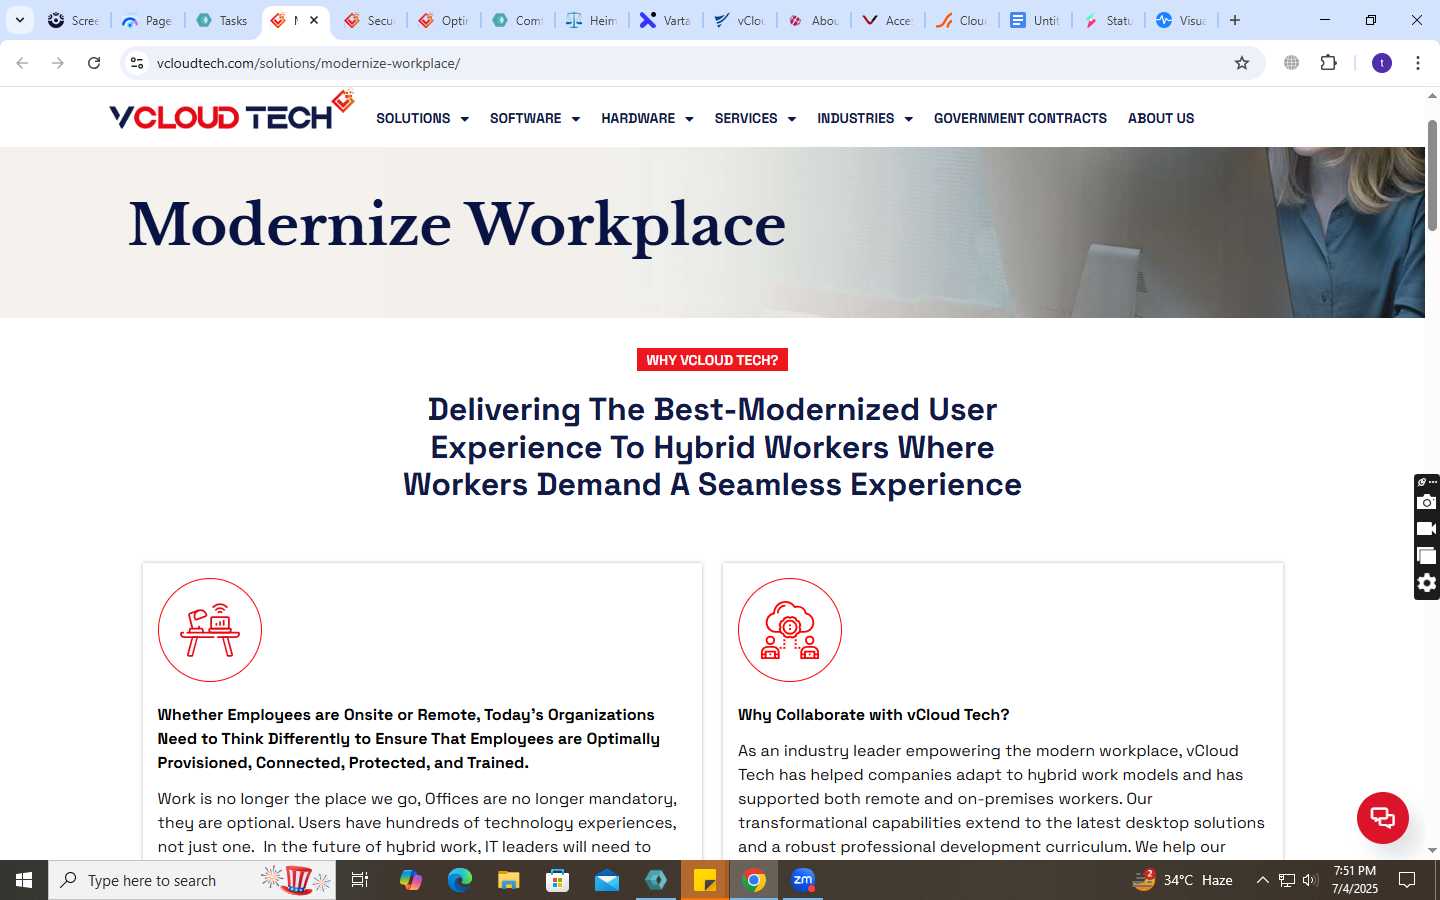This screenshot has width=1440, height=900.
Task: Open the red live chat bubble
Action: tap(1382, 817)
